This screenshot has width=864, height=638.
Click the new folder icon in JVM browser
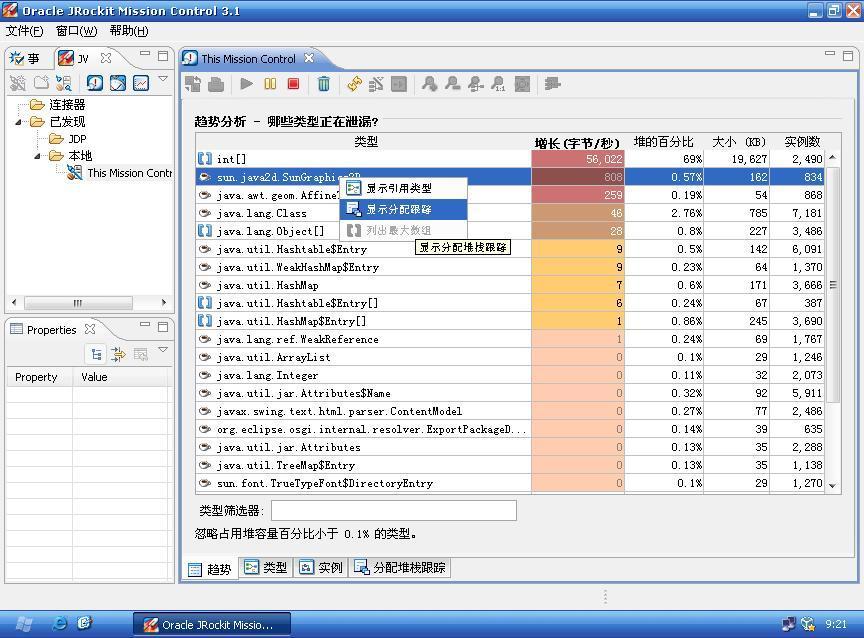click(x=41, y=83)
